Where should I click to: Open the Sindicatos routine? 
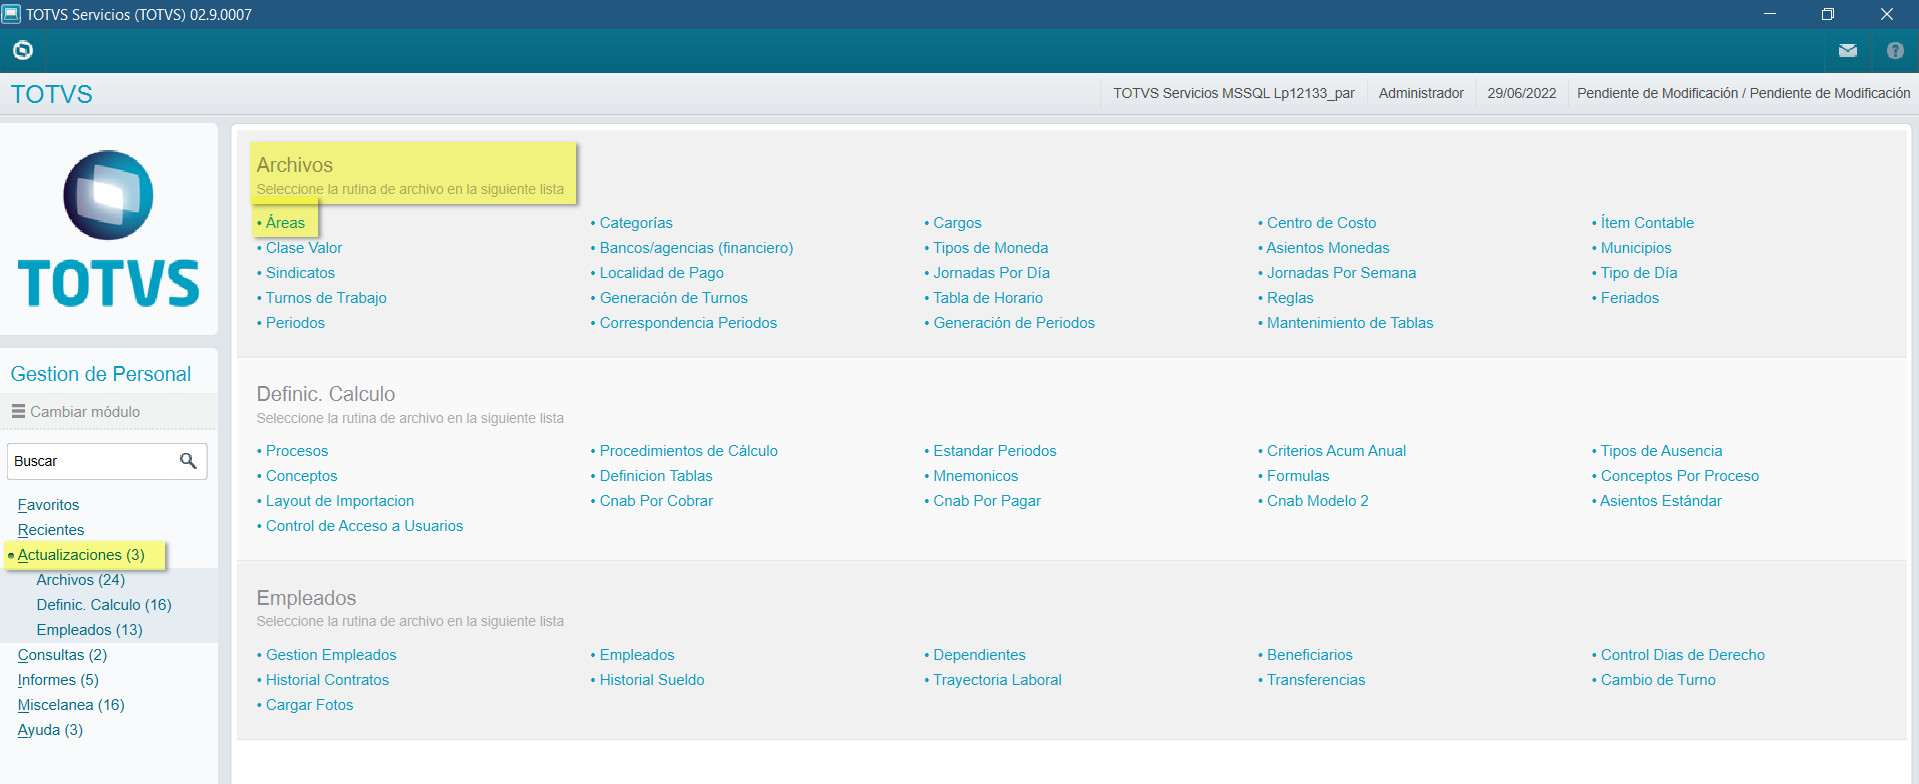300,273
